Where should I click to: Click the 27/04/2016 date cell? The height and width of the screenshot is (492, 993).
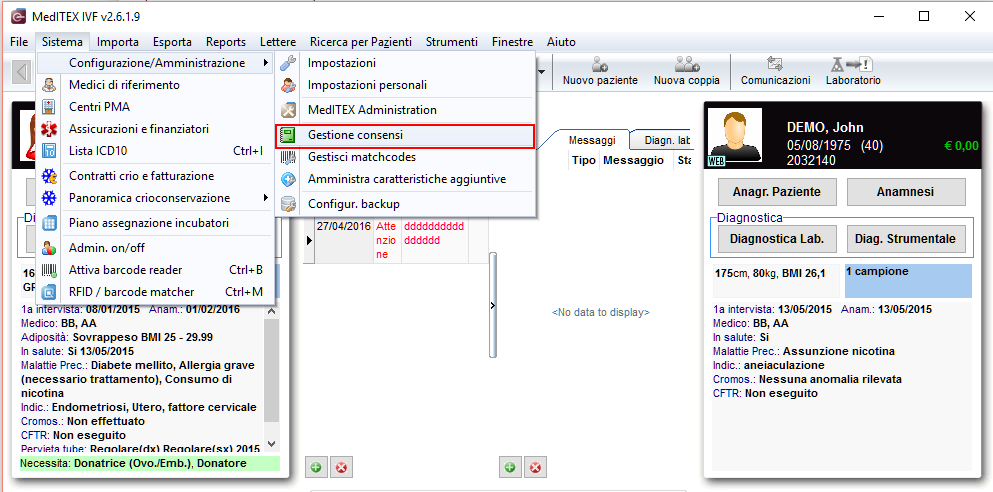click(x=345, y=240)
